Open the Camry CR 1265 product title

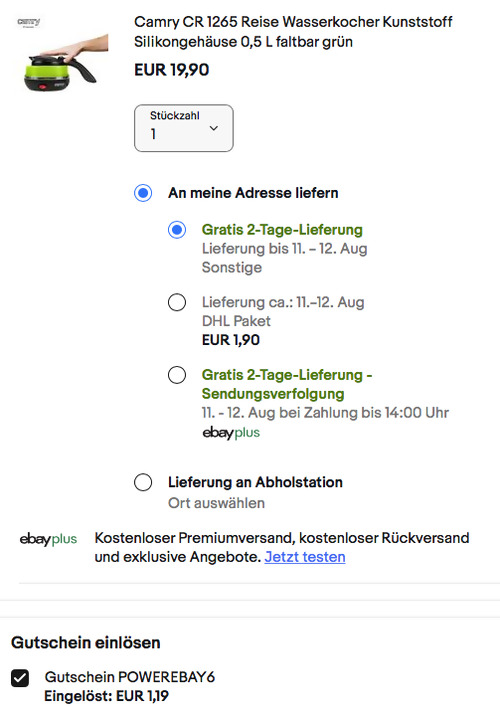coord(293,32)
